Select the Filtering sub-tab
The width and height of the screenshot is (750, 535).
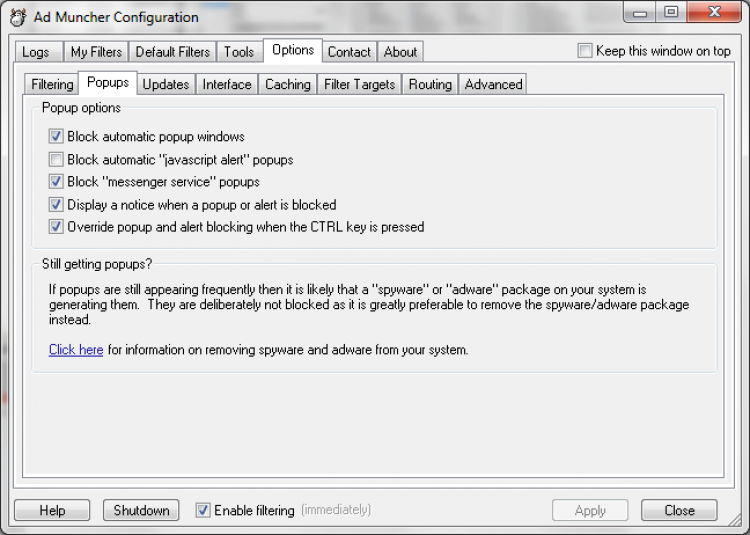(52, 85)
